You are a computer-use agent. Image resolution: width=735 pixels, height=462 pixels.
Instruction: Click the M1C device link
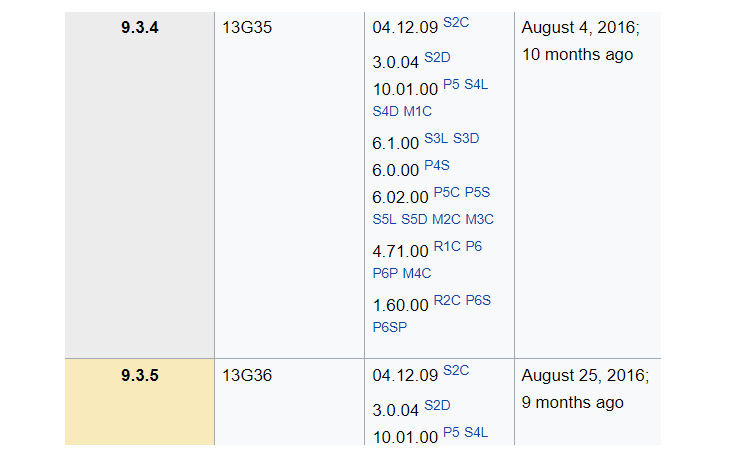[418, 110]
